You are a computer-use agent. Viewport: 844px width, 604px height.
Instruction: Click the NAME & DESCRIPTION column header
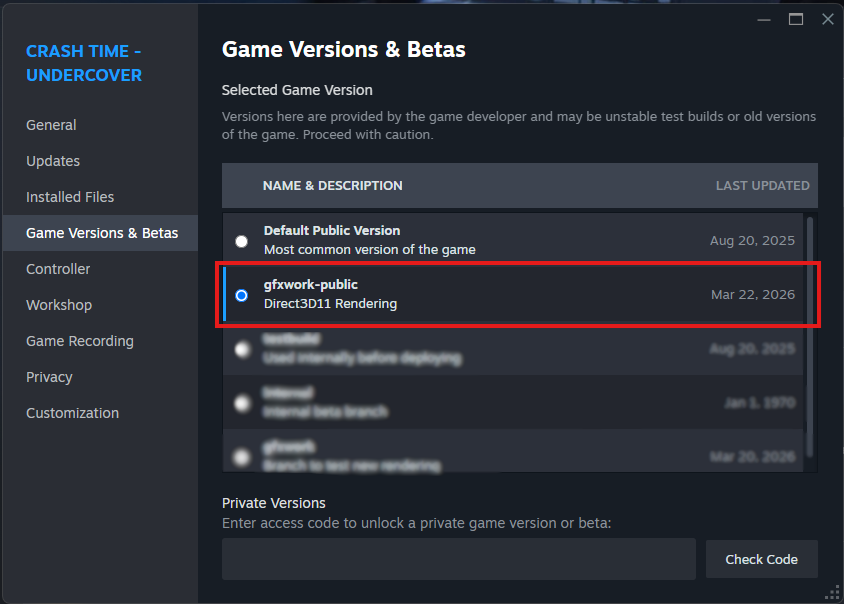coord(333,186)
